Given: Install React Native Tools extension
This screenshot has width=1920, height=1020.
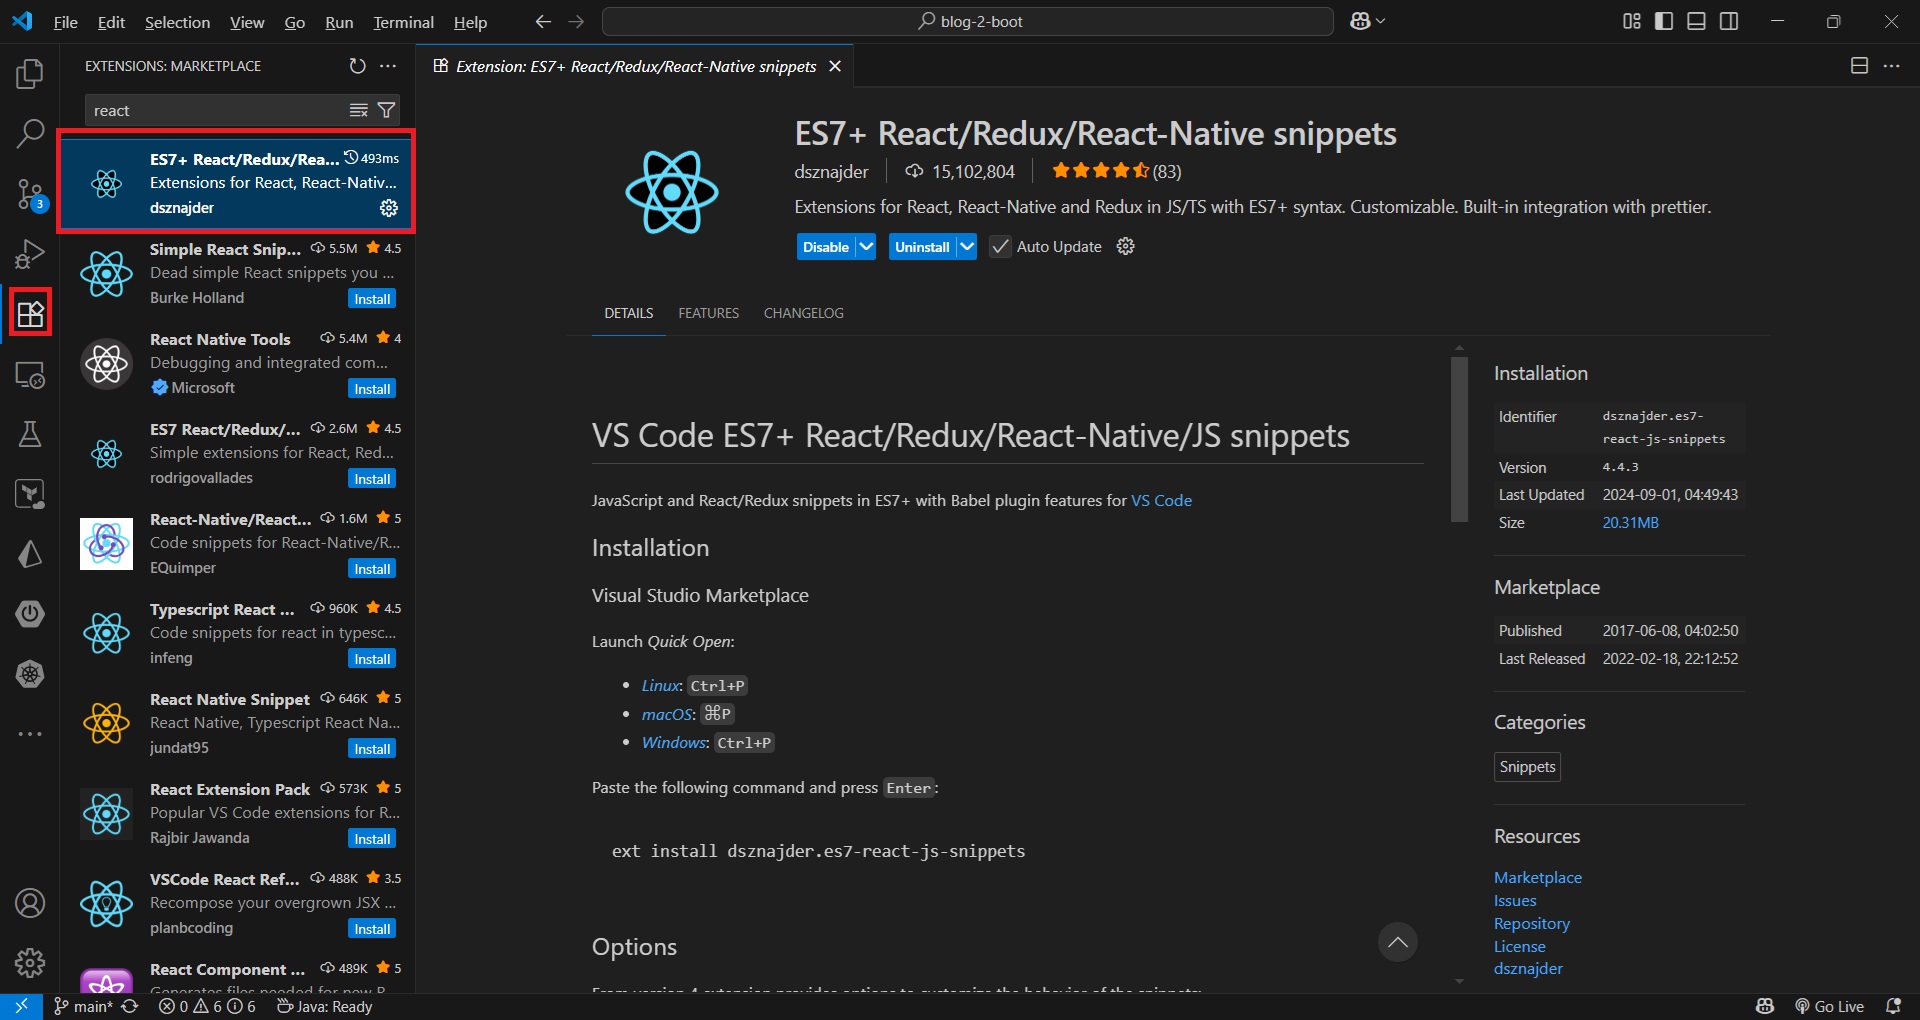Looking at the screenshot, I should click(x=372, y=389).
